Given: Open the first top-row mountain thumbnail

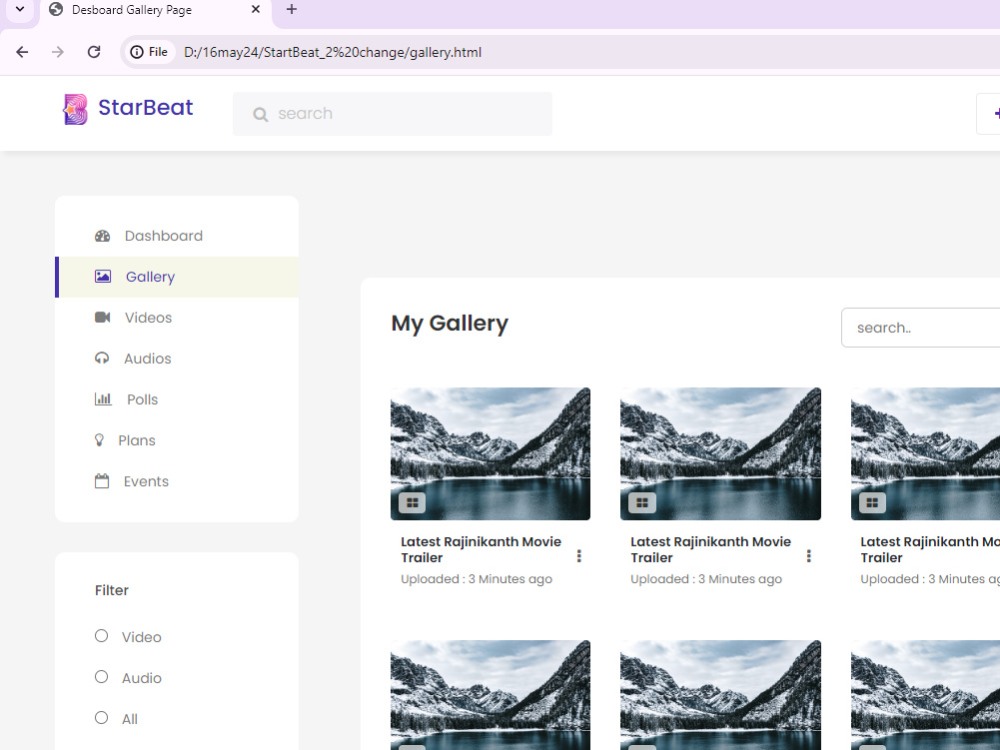Looking at the screenshot, I should click(x=490, y=453).
